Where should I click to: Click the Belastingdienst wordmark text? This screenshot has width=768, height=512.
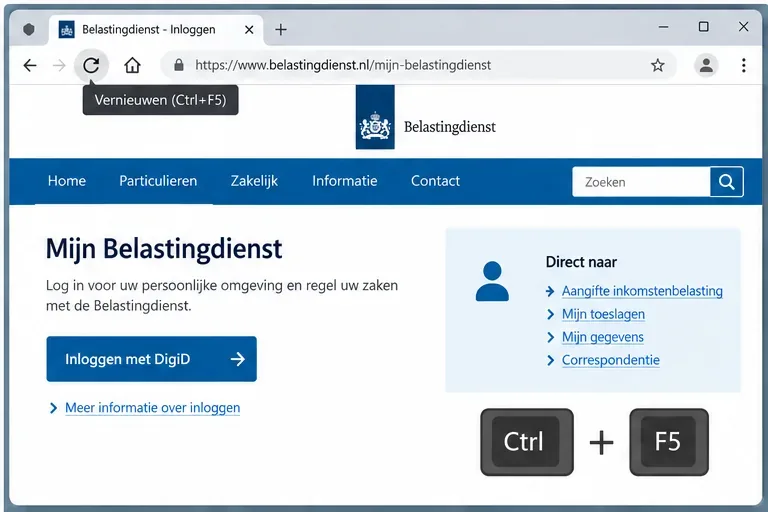[x=450, y=127]
